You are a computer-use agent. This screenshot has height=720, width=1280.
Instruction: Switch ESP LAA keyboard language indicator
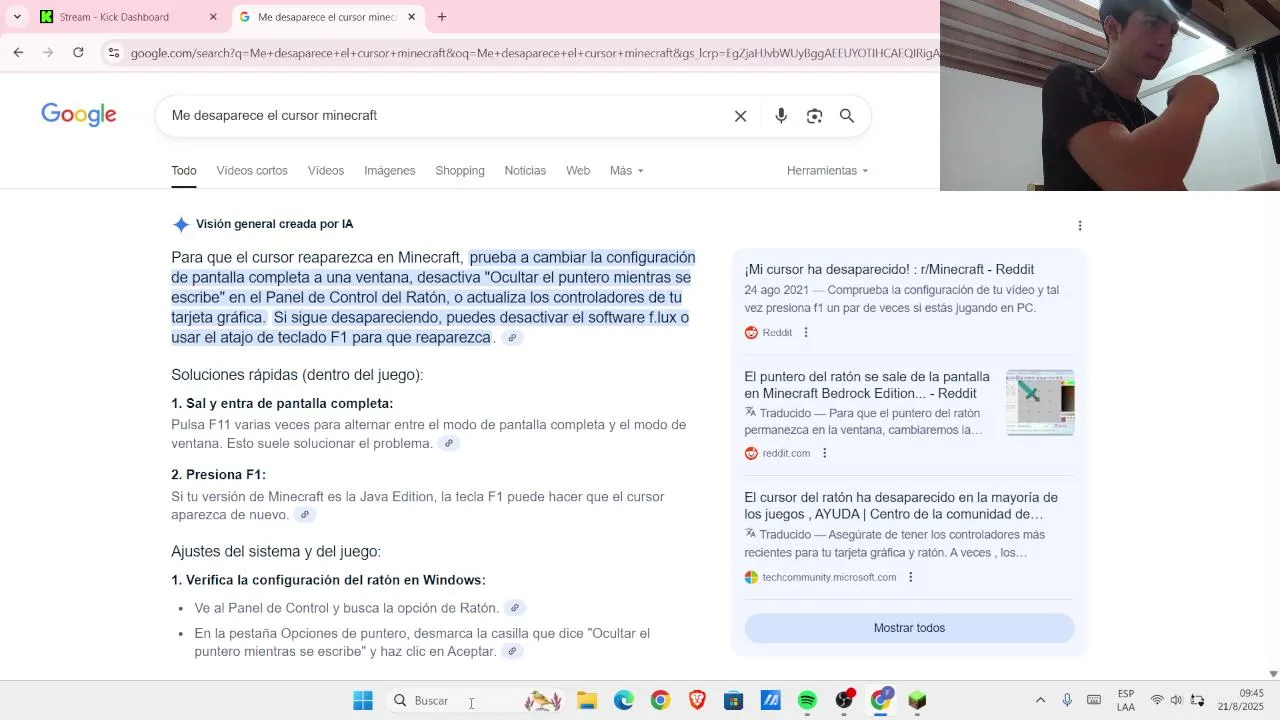(x=1126, y=700)
